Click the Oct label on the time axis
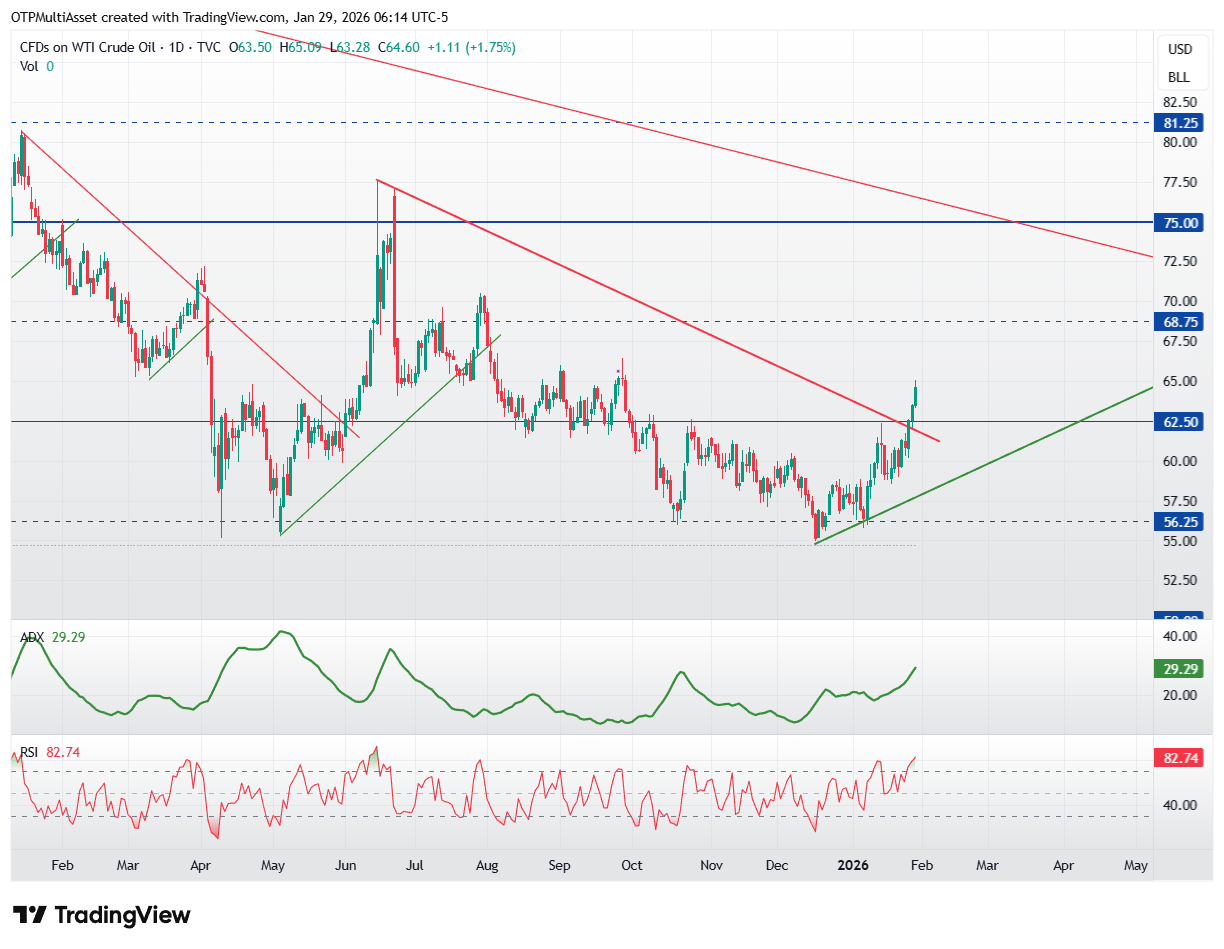The image size is (1224, 949). [631, 865]
